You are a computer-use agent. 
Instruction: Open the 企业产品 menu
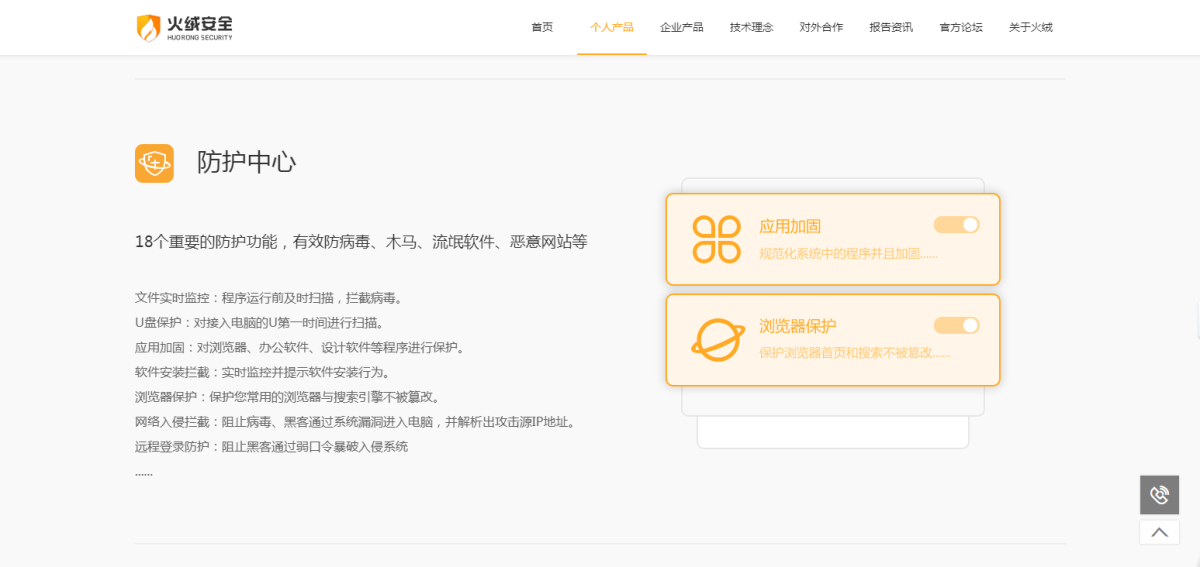point(681,27)
